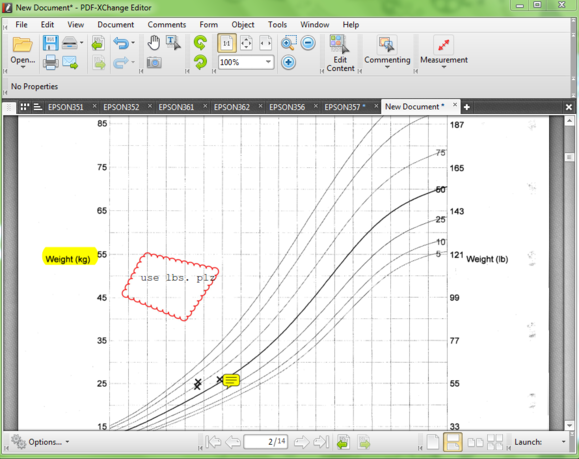
Task: Open the Window menu
Action: pyautogui.click(x=315, y=25)
